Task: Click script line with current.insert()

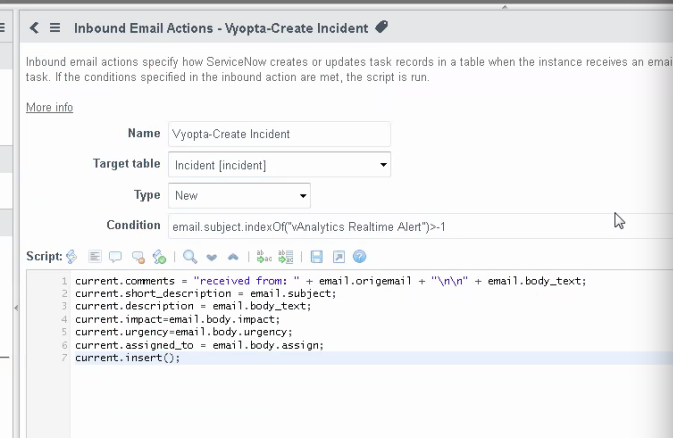Action: tap(128, 358)
